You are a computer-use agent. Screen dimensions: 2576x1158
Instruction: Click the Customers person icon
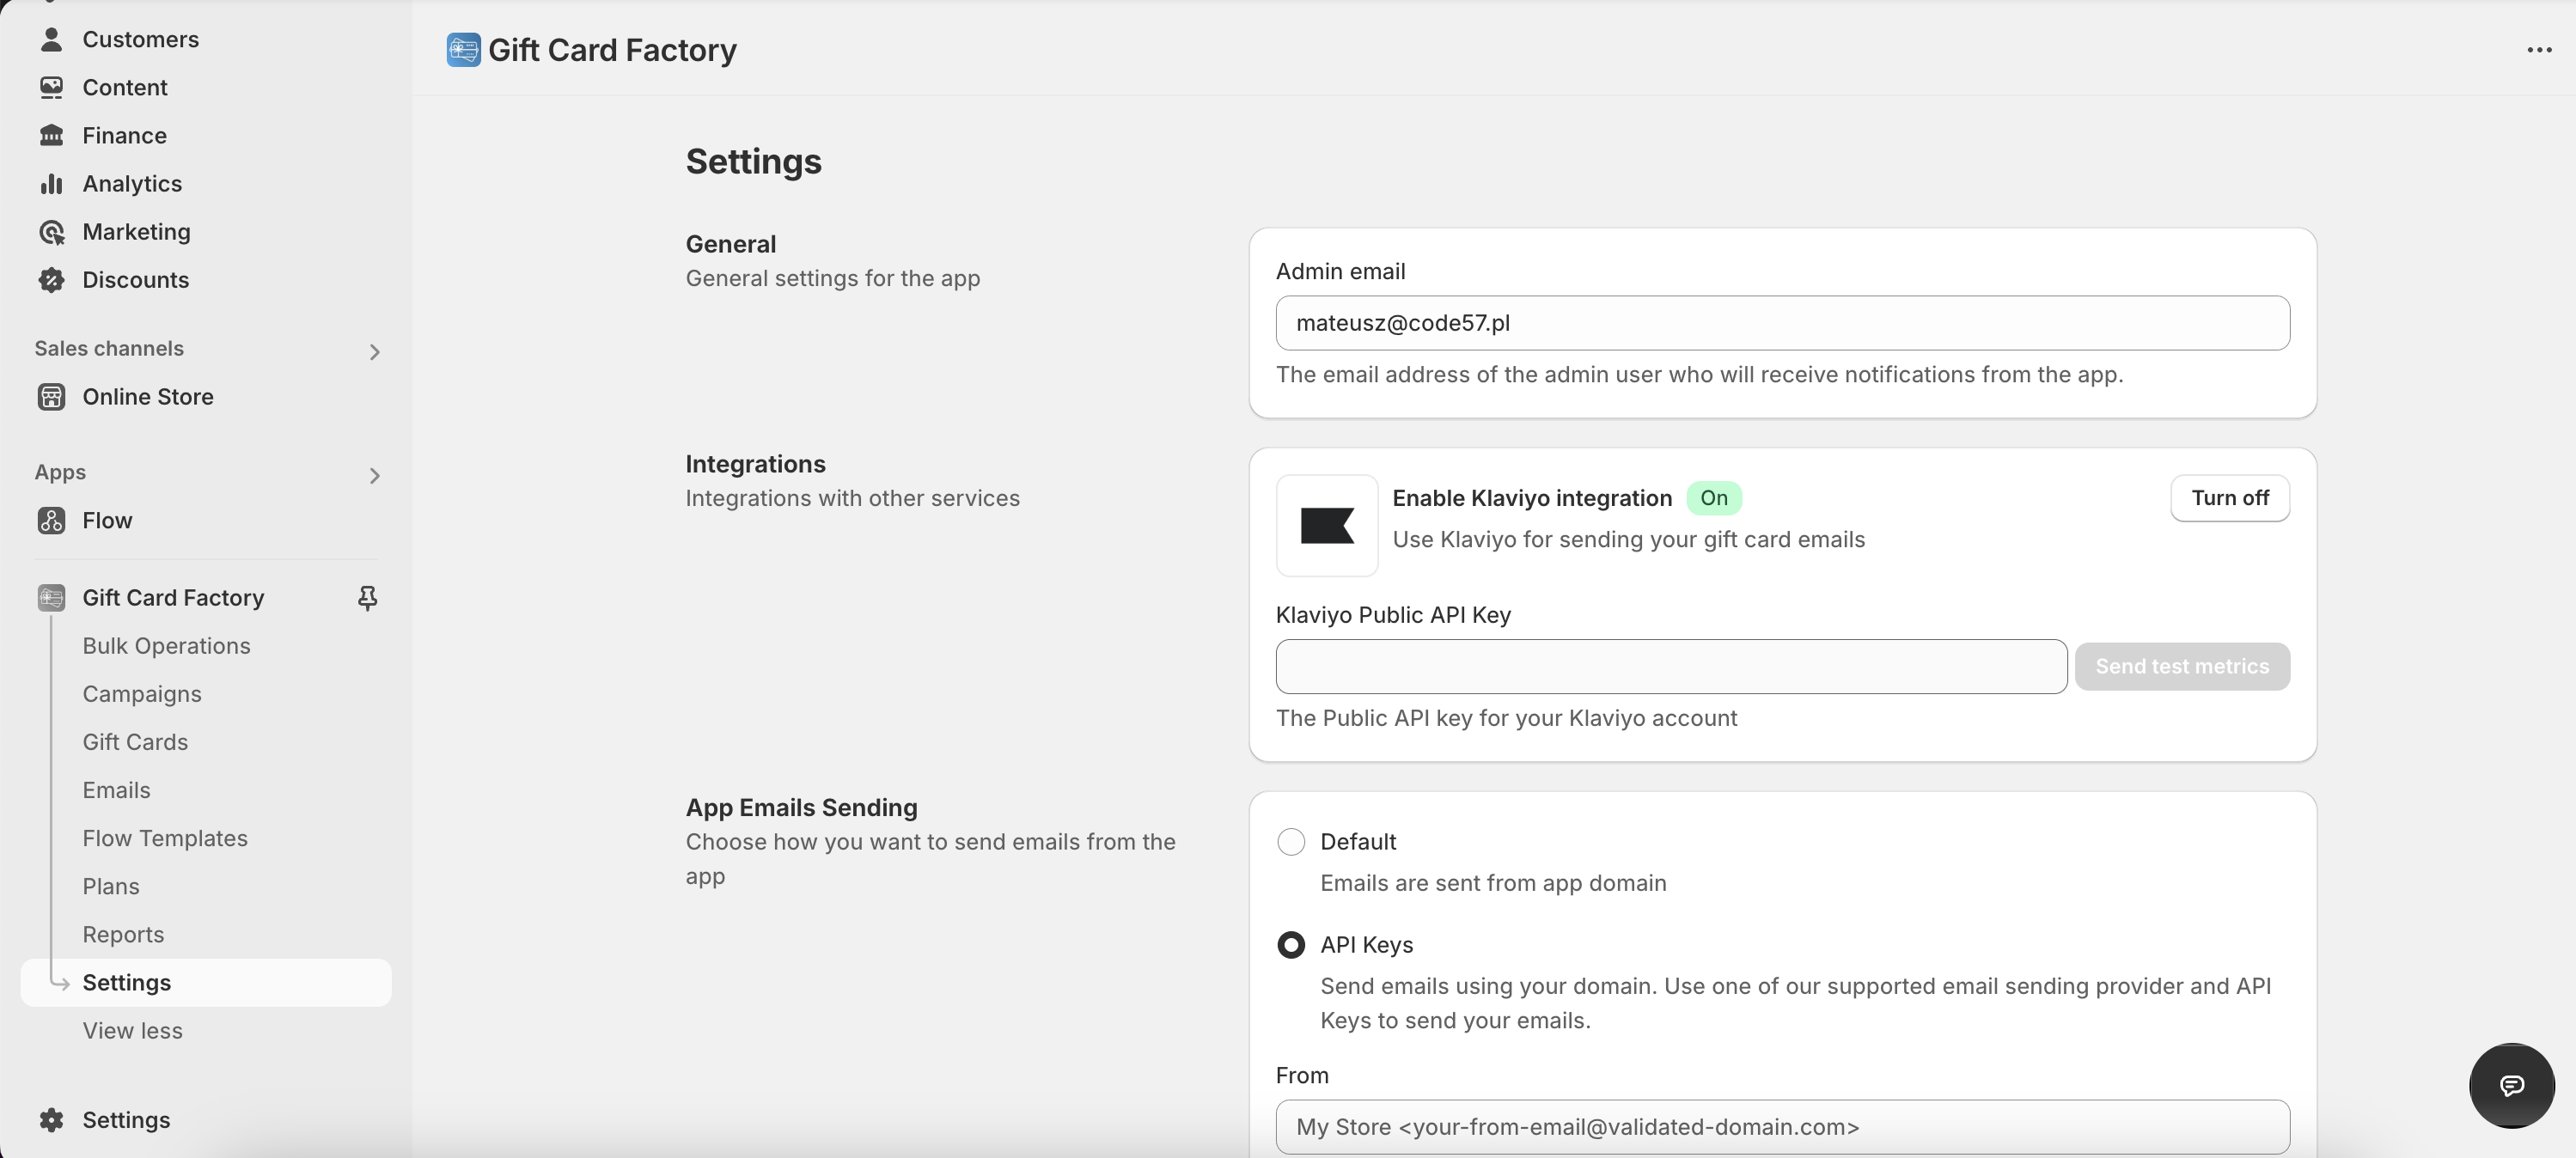click(51, 39)
